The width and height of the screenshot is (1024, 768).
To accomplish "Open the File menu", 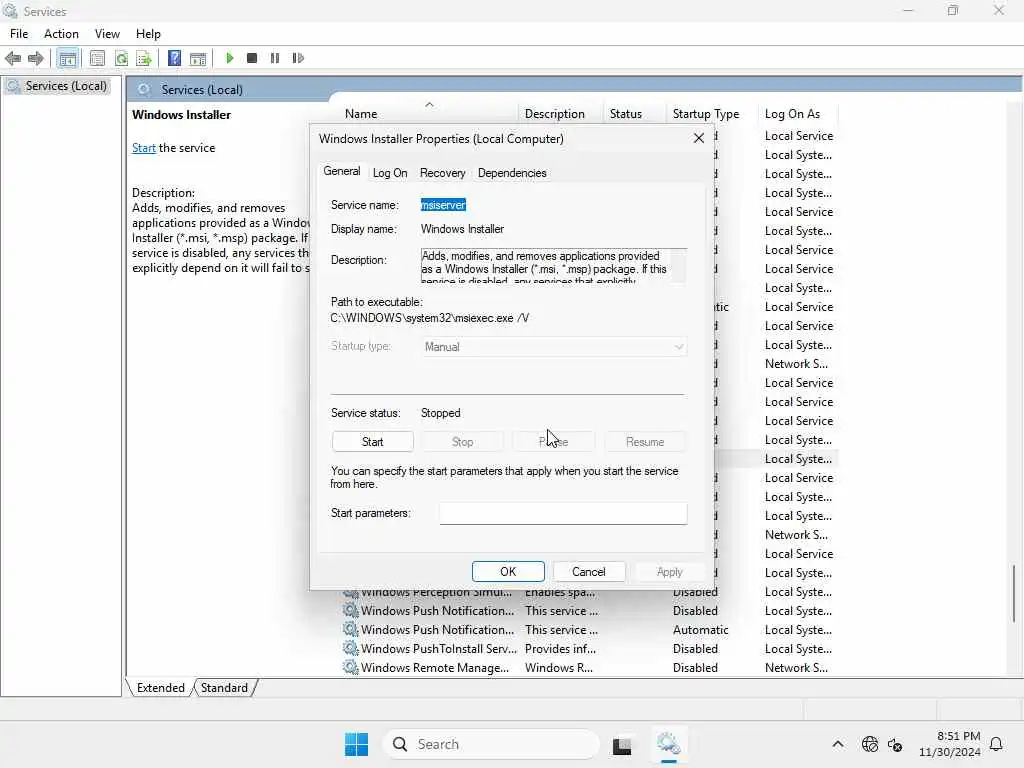I will (19, 34).
